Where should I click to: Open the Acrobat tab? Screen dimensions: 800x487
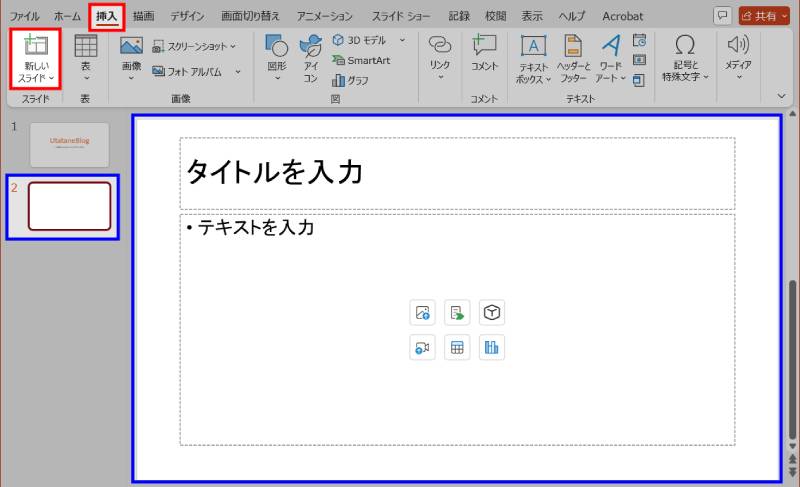click(x=622, y=16)
